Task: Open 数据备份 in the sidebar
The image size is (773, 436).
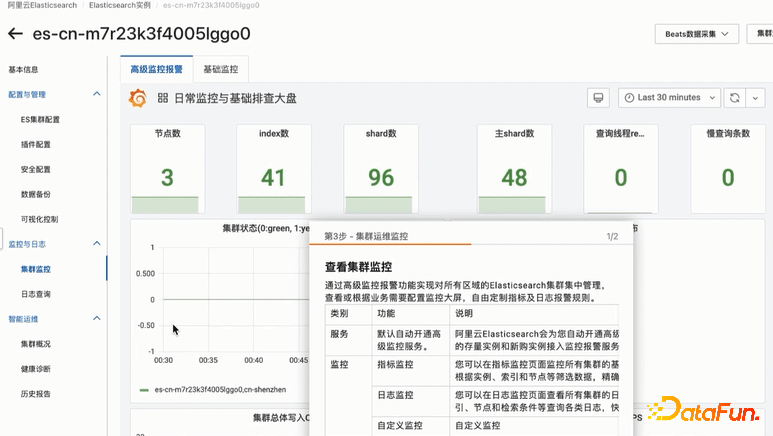Action: coord(35,194)
